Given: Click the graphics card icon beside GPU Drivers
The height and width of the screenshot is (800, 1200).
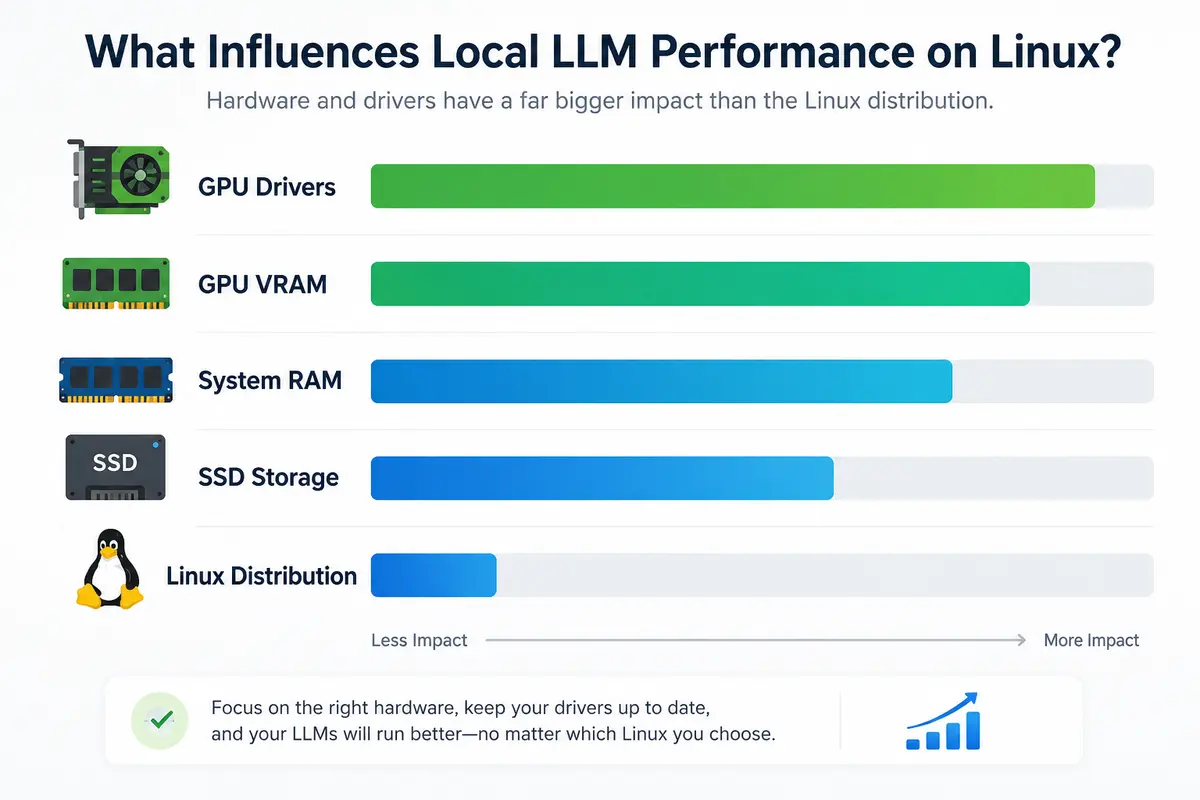Looking at the screenshot, I should click(119, 179).
